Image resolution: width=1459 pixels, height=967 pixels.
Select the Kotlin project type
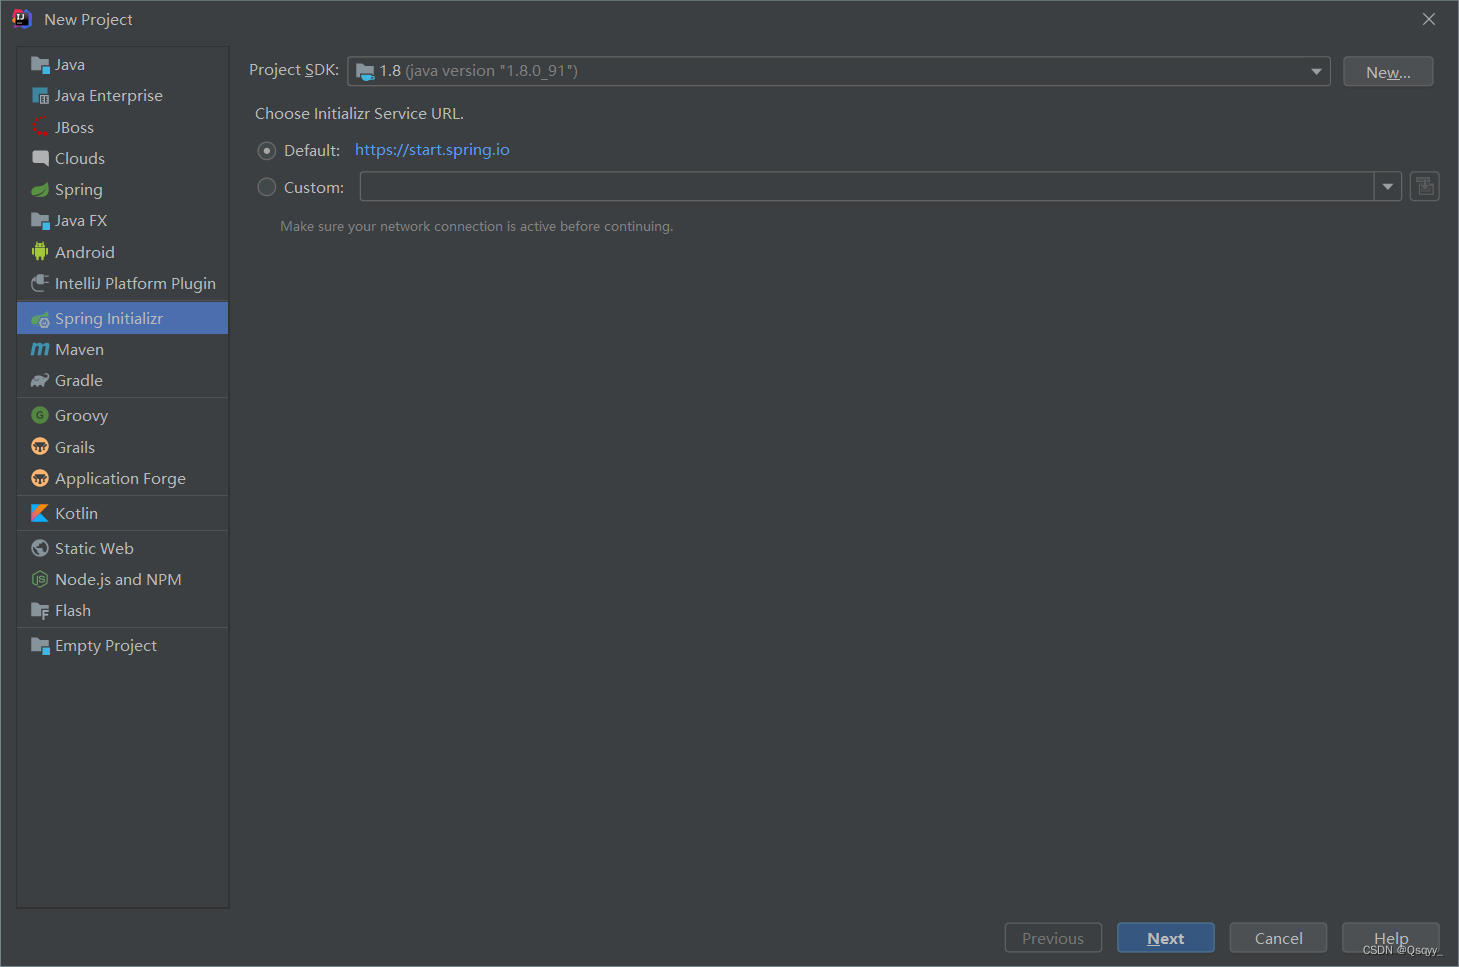tap(77, 512)
